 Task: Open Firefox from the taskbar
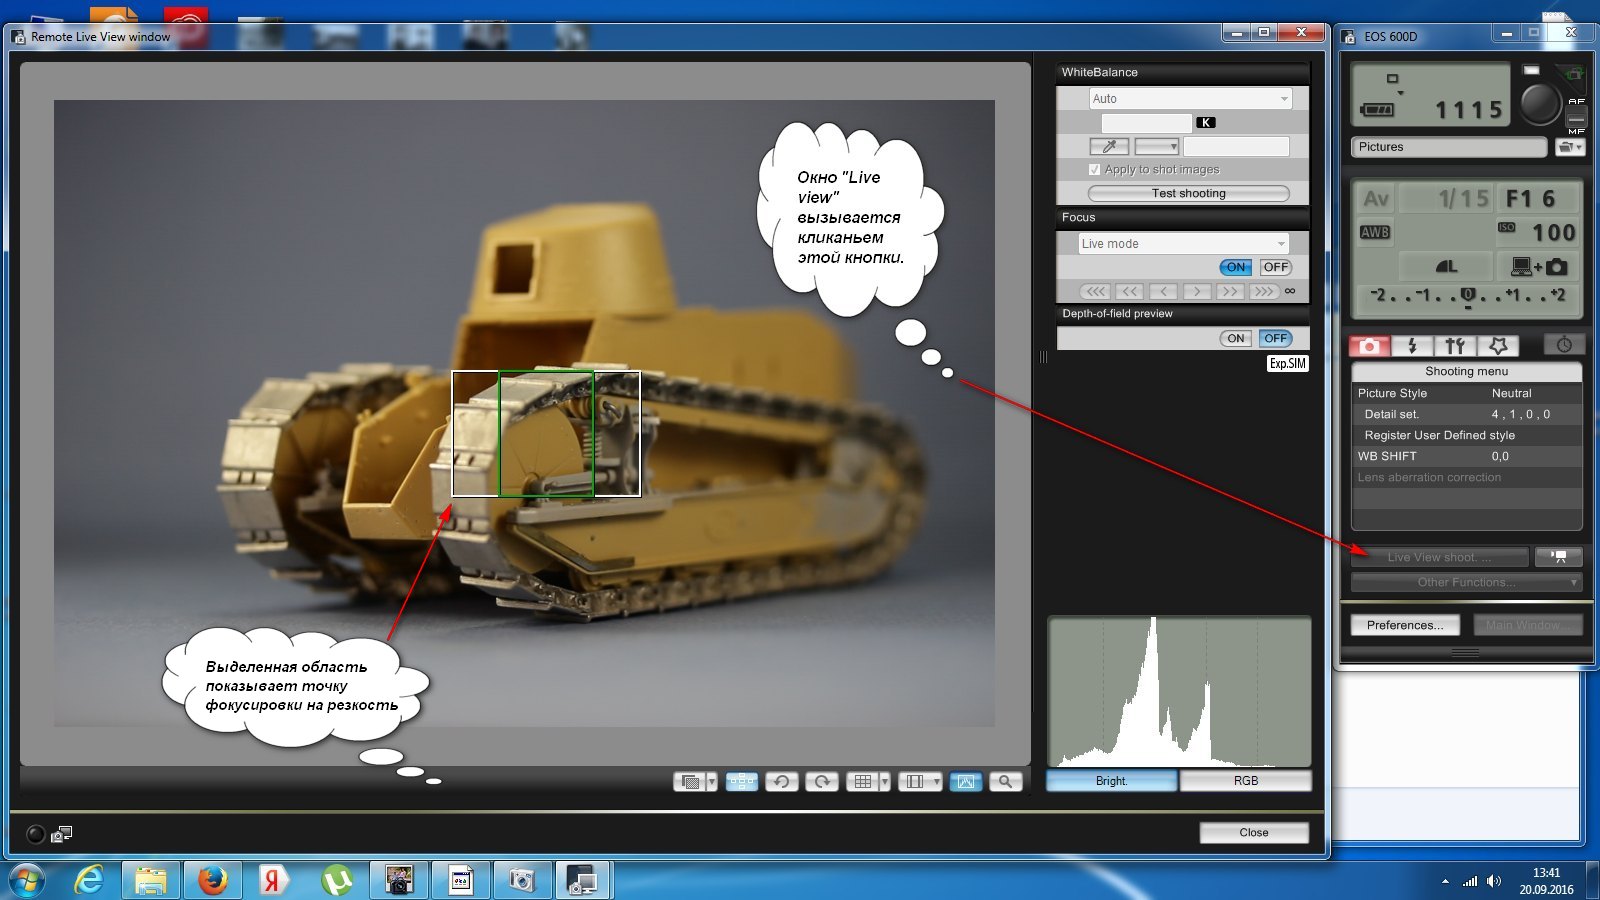point(212,880)
